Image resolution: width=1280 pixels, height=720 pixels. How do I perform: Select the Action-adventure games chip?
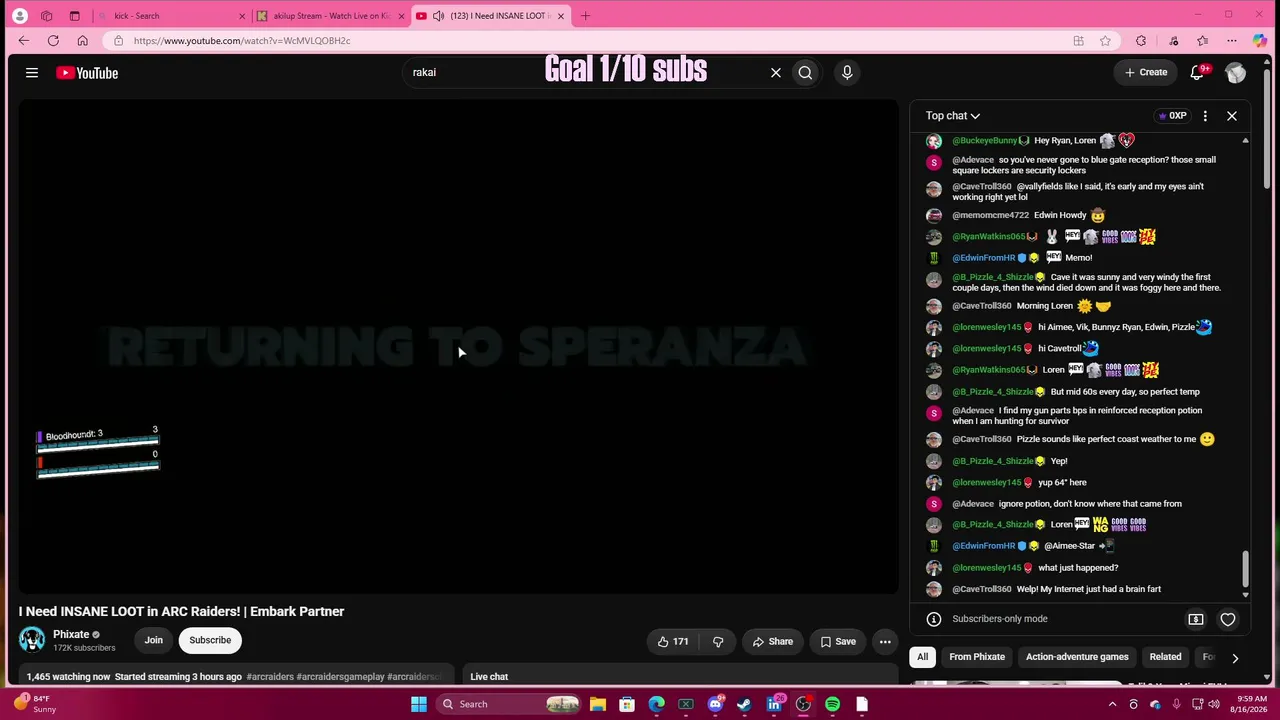(1077, 657)
